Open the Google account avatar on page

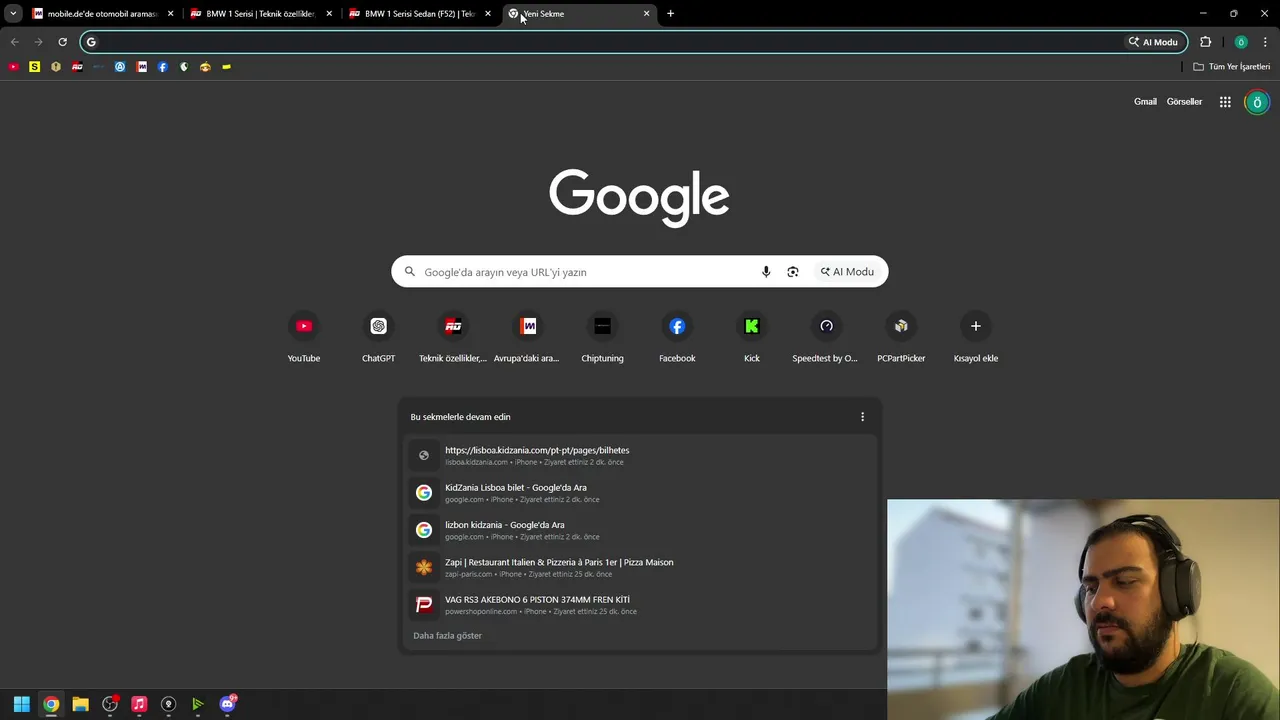coord(1257,102)
